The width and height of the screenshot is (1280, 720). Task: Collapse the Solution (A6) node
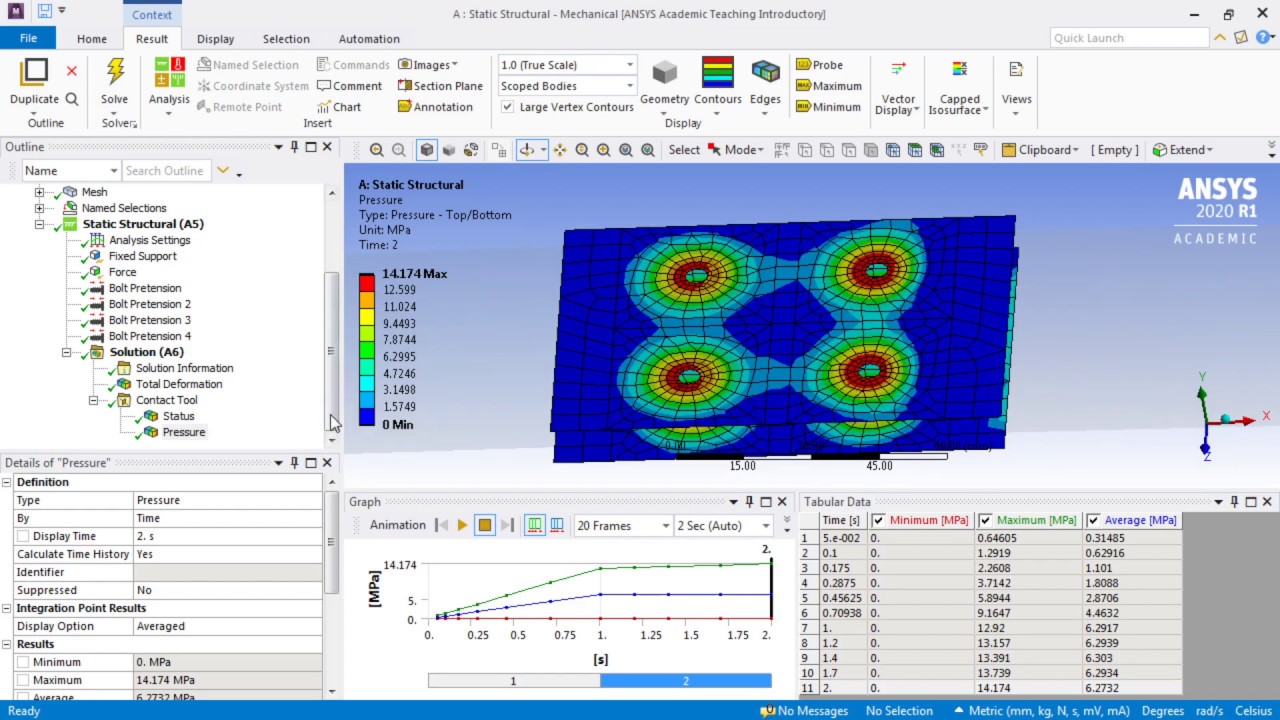67,352
